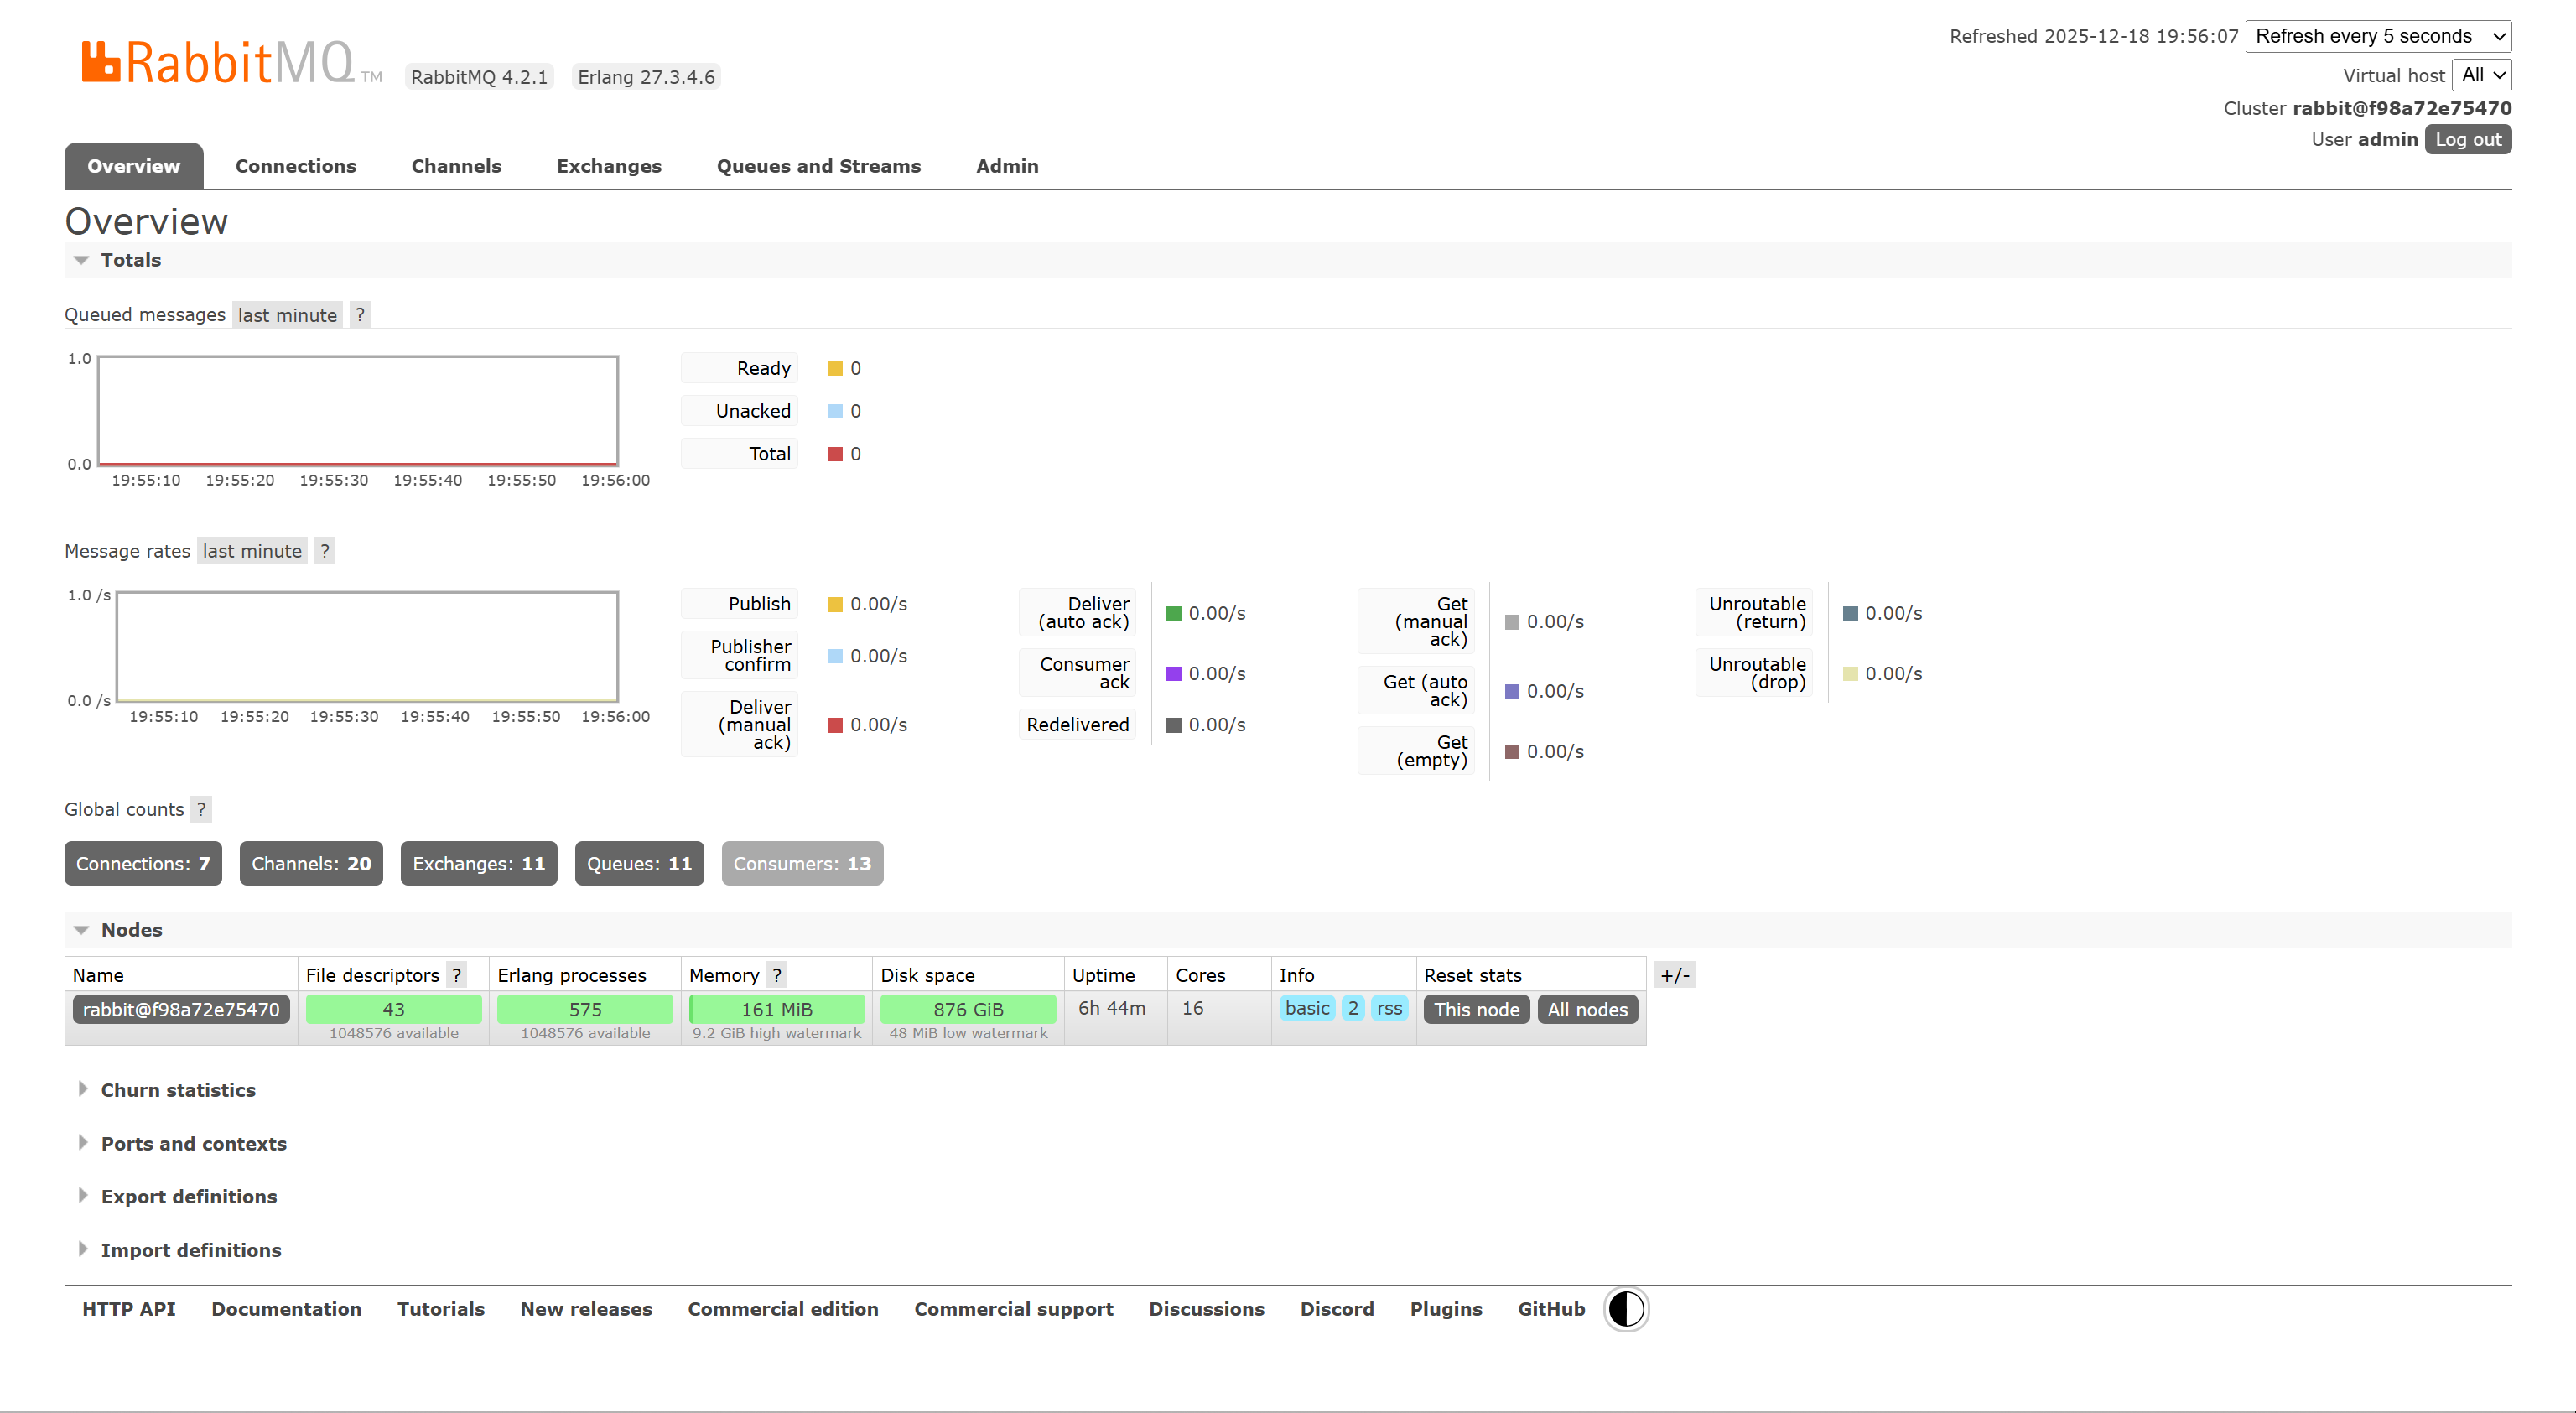The image size is (2576, 1413).
Task: Click the basic info tag
Action: click(1306, 1008)
